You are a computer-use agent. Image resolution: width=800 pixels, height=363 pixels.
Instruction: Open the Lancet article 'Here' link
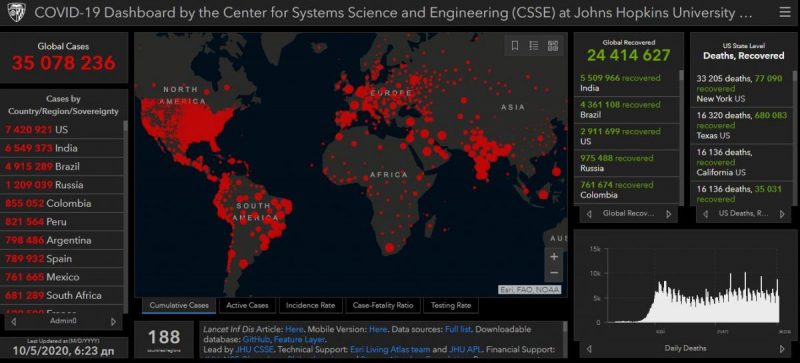(294, 329)
